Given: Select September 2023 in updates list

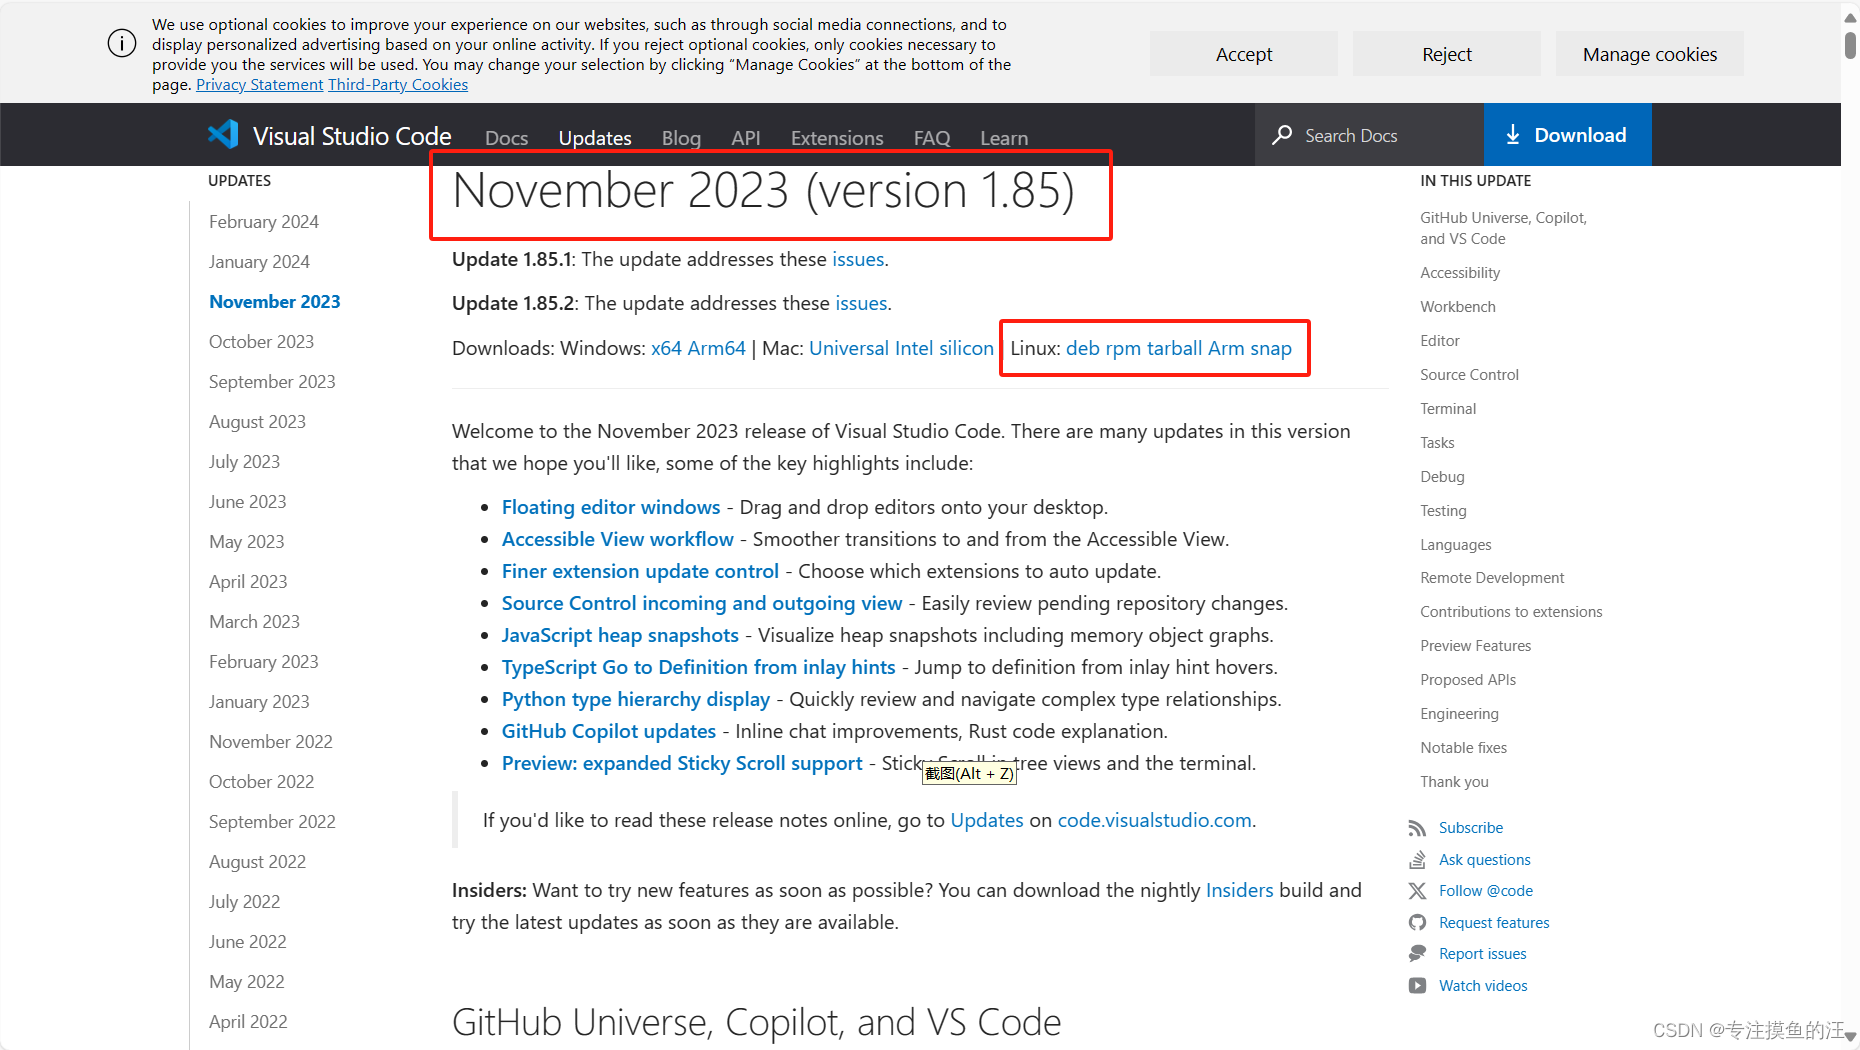Looking at the screenshot, I should click(x=272, y=382).
